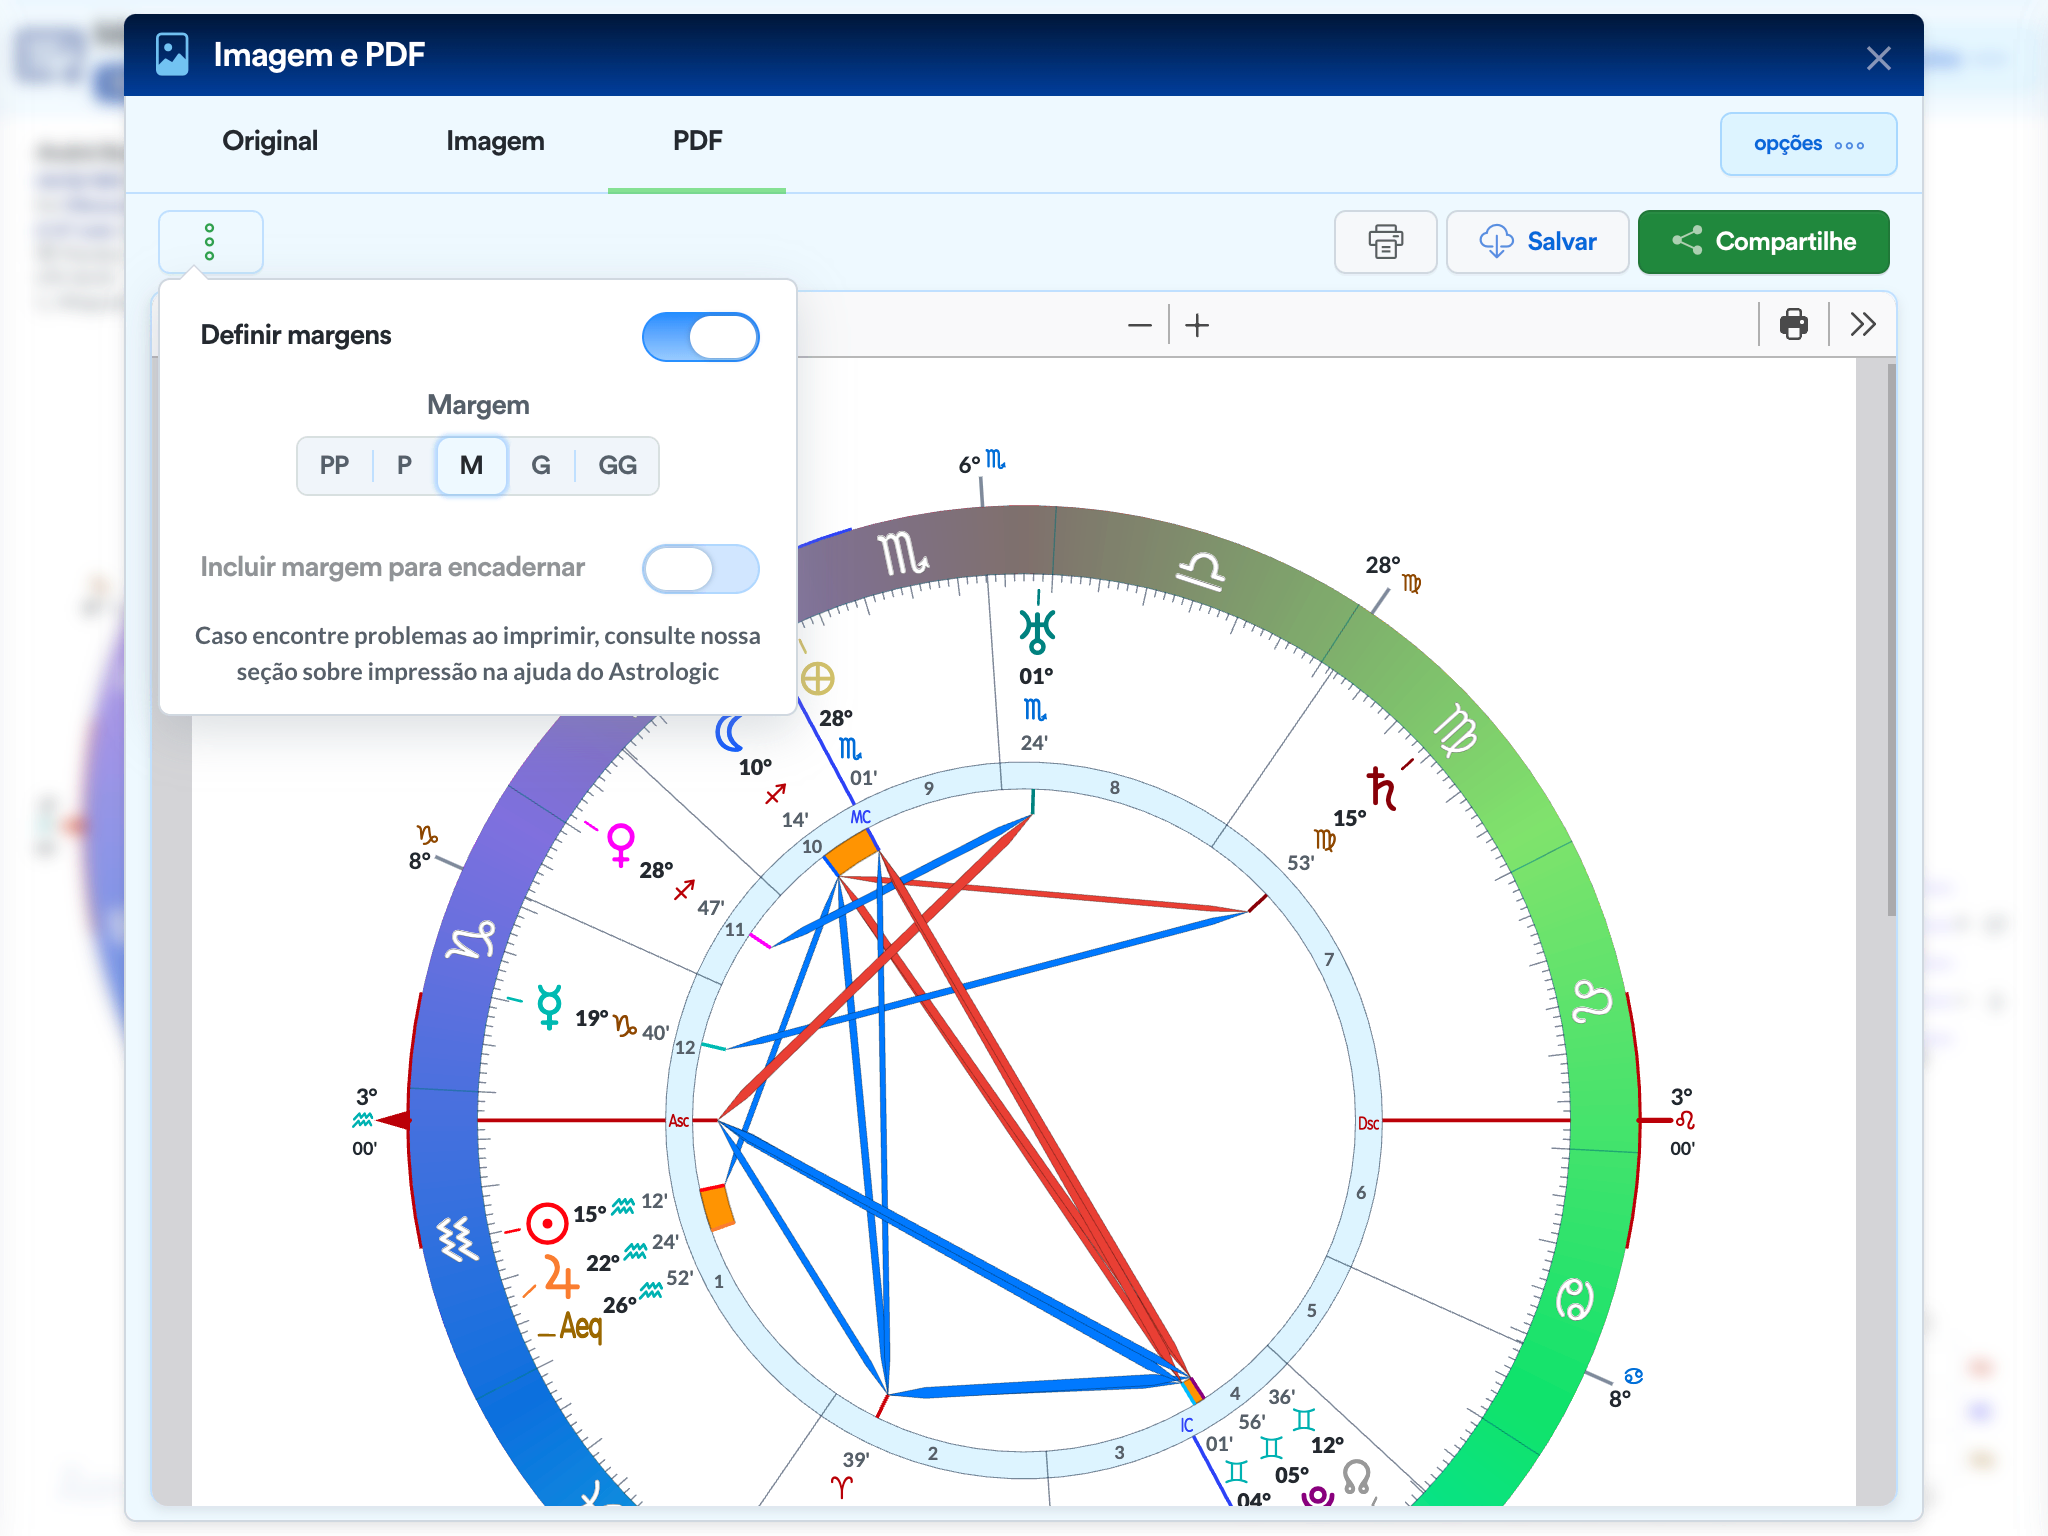Toggle off Definir margens switch
Image resolution: width=2048 pixels, height=1536 pixels.
(x=700, y=337)
